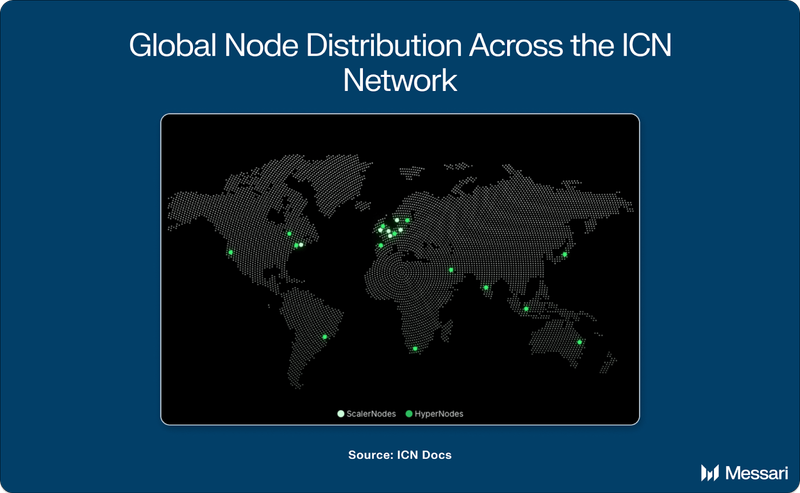Click the white ScalerNode on US east coast
Viewport: 800px width, 493px height.
[301, 245]
